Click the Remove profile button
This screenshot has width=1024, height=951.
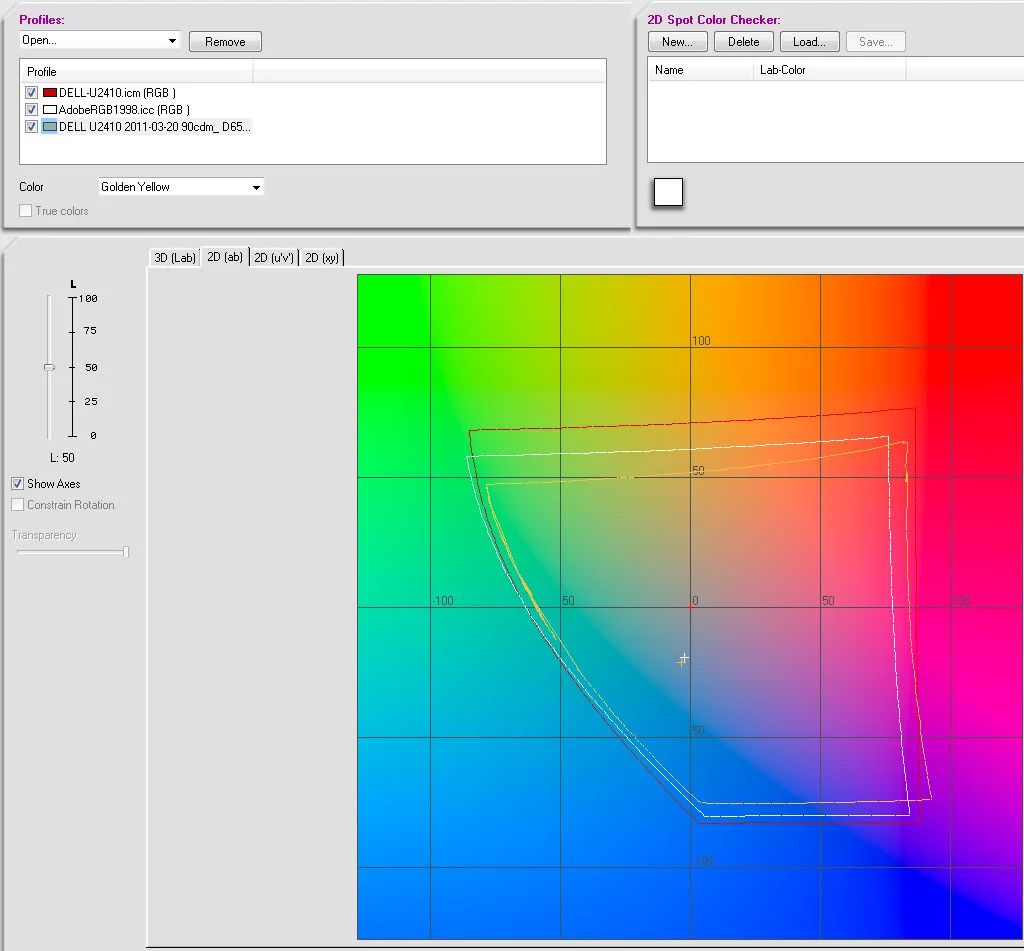[x=225, y=42]
